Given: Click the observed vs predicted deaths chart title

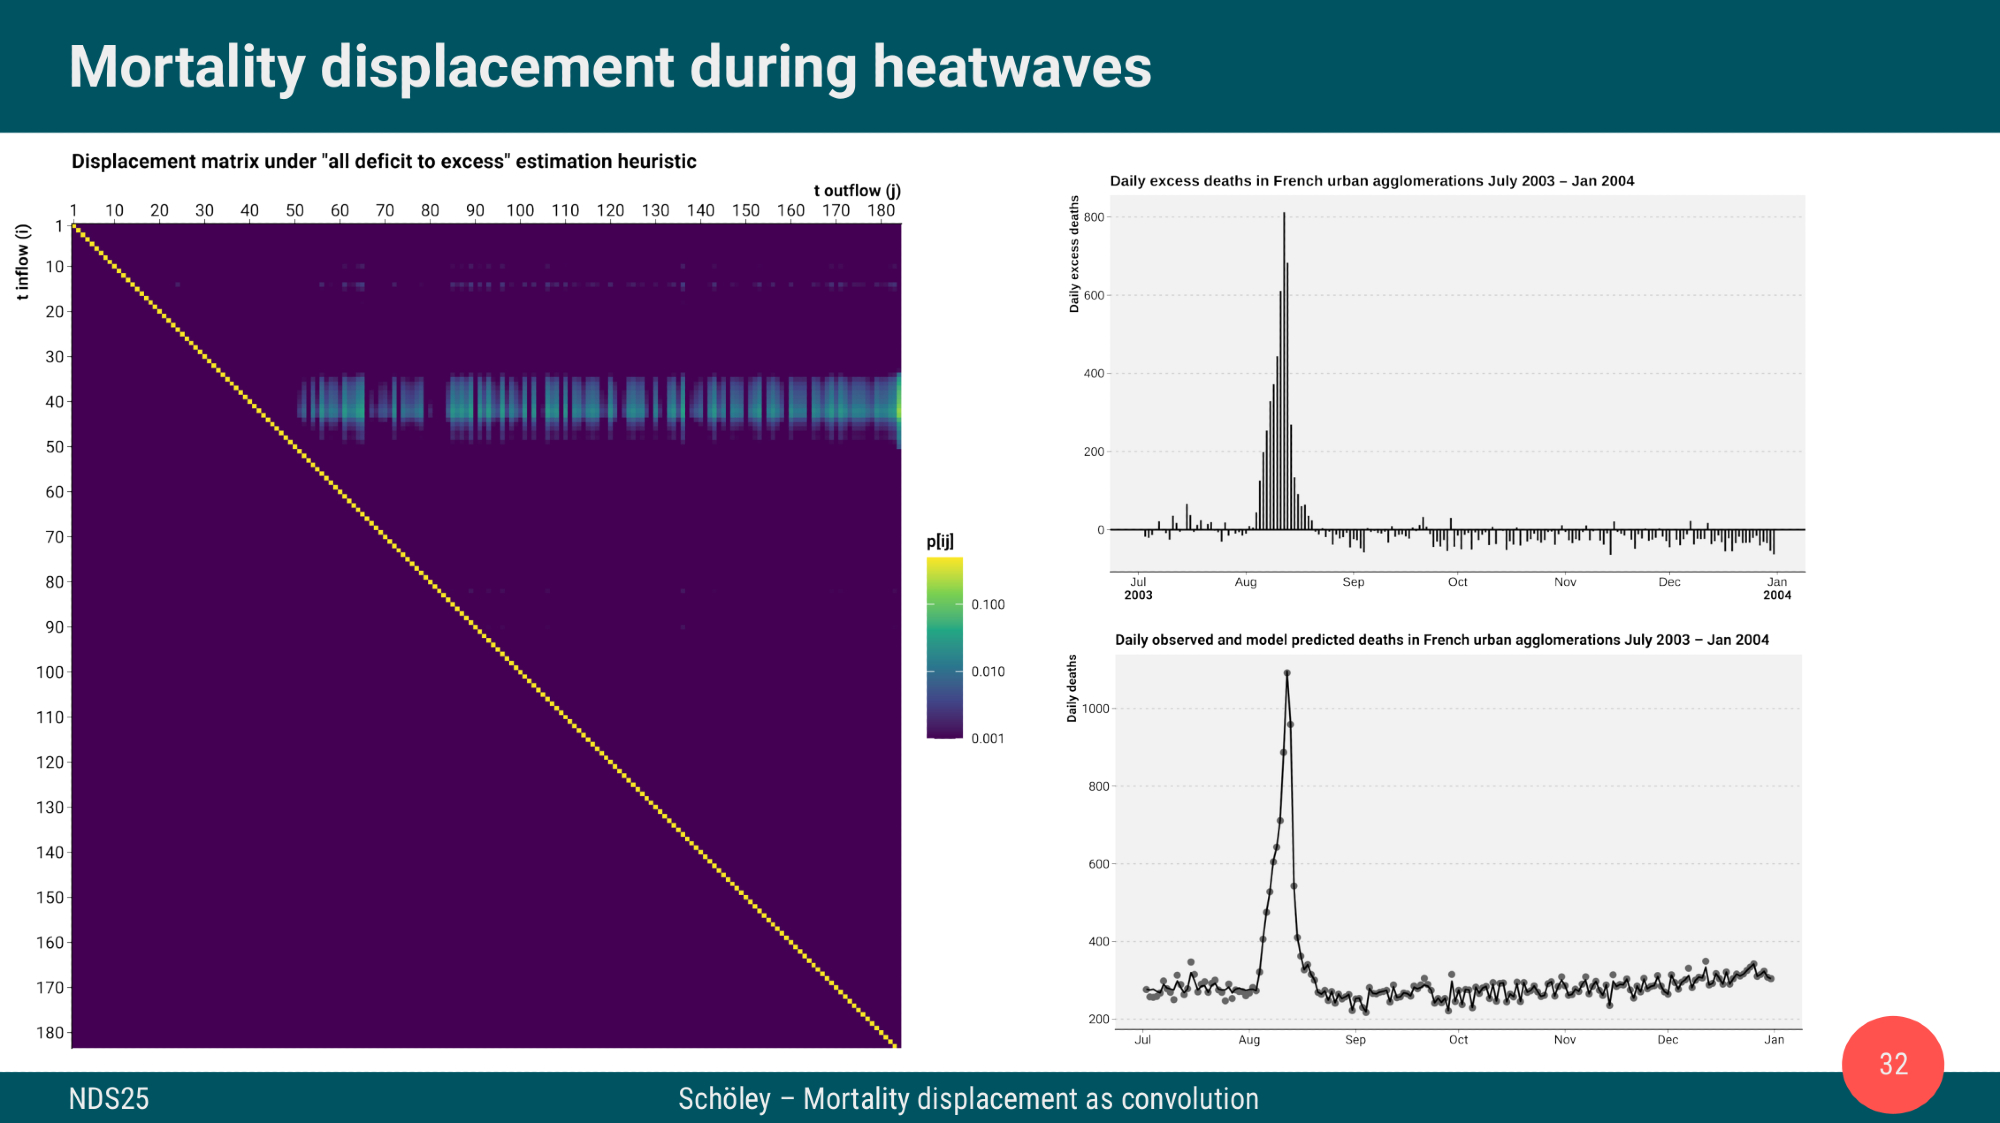Looking at the screenshot, I should point(1441,640).
